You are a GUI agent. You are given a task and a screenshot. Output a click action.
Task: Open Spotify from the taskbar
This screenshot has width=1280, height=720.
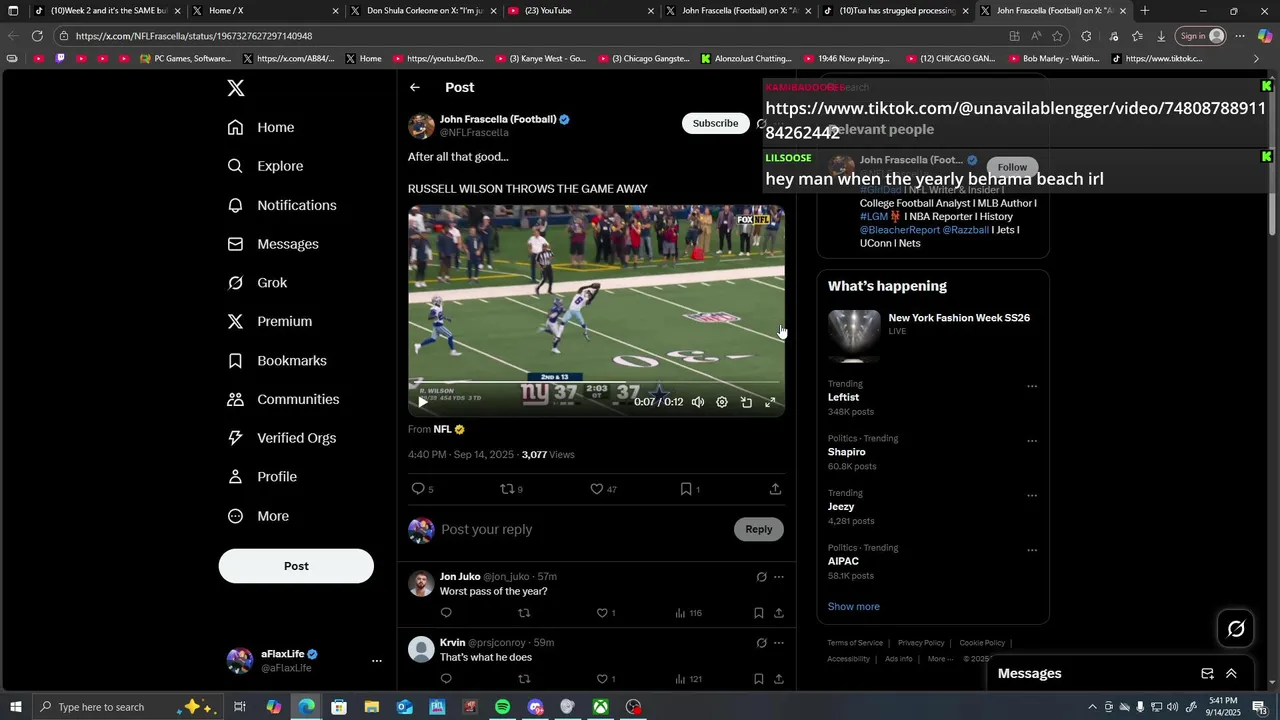point(502,707)
